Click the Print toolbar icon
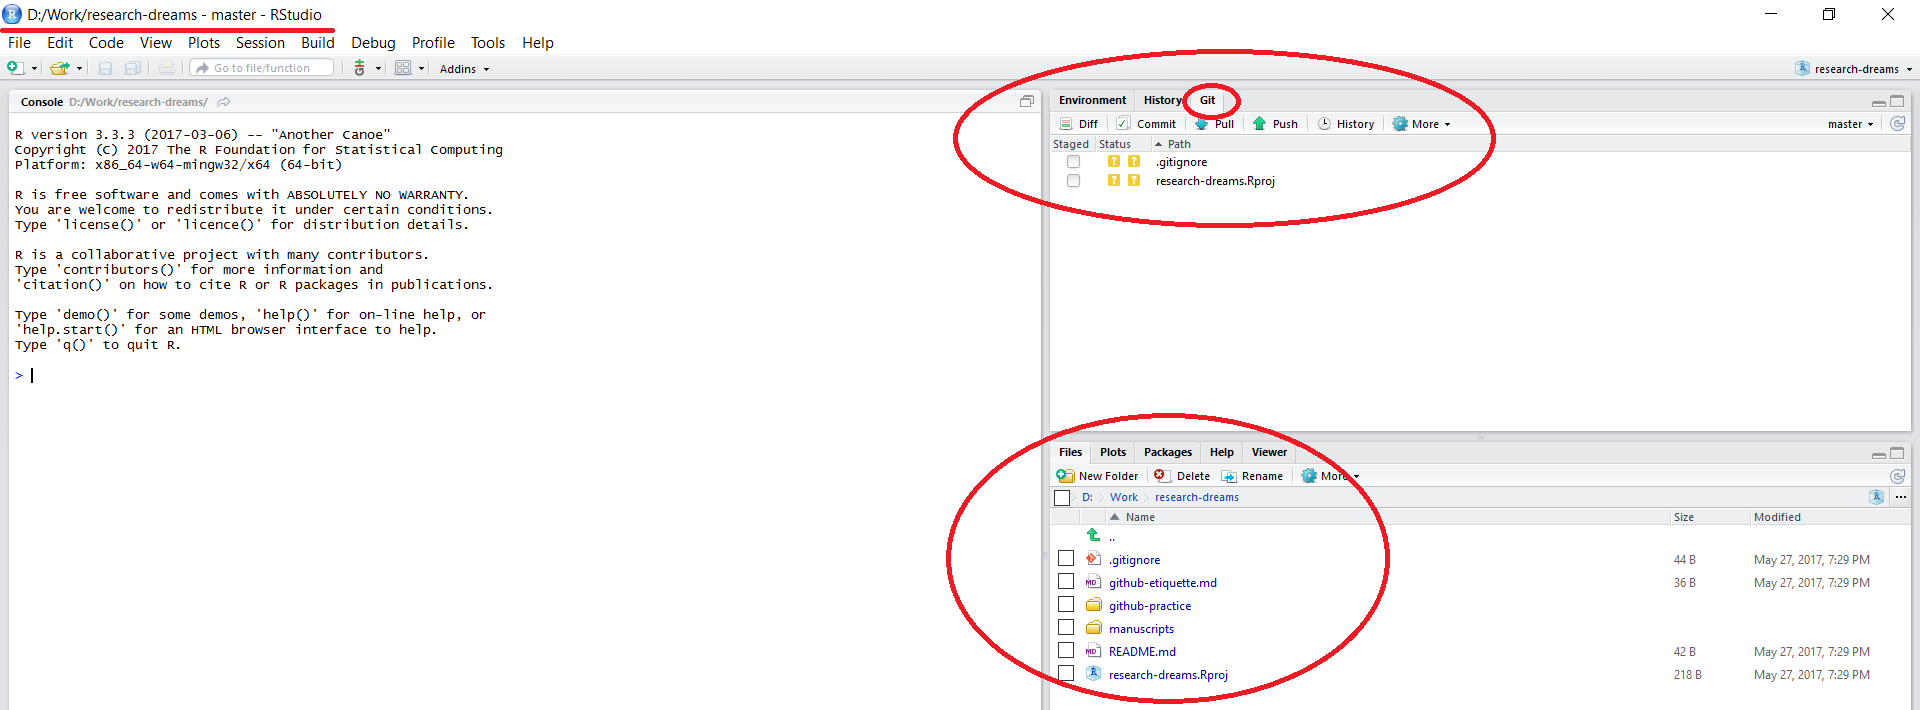Image resolution: width=1920 pixels, height=710 pixels. pos(167,68)
